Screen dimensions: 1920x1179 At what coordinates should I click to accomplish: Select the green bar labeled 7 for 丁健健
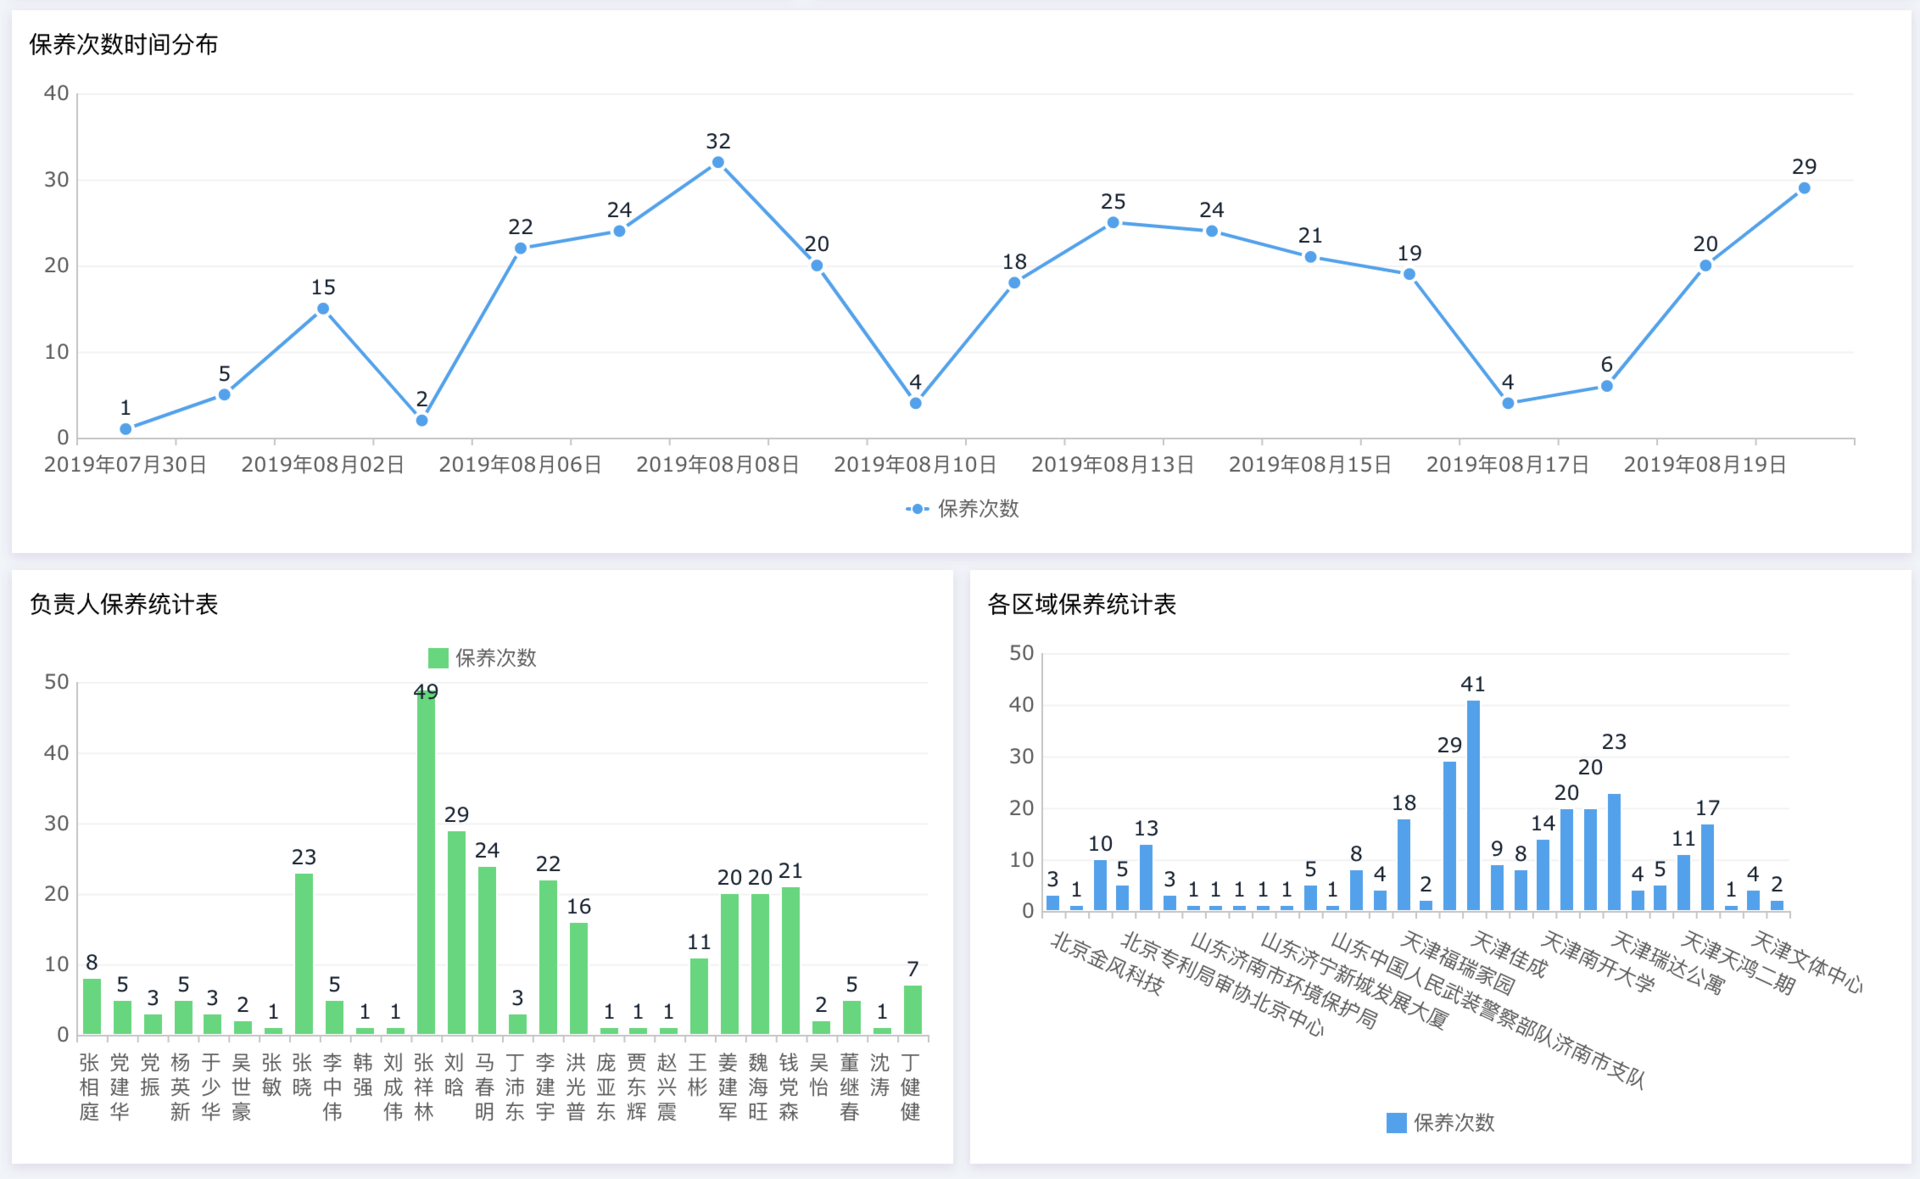[x=912, y=1010]
